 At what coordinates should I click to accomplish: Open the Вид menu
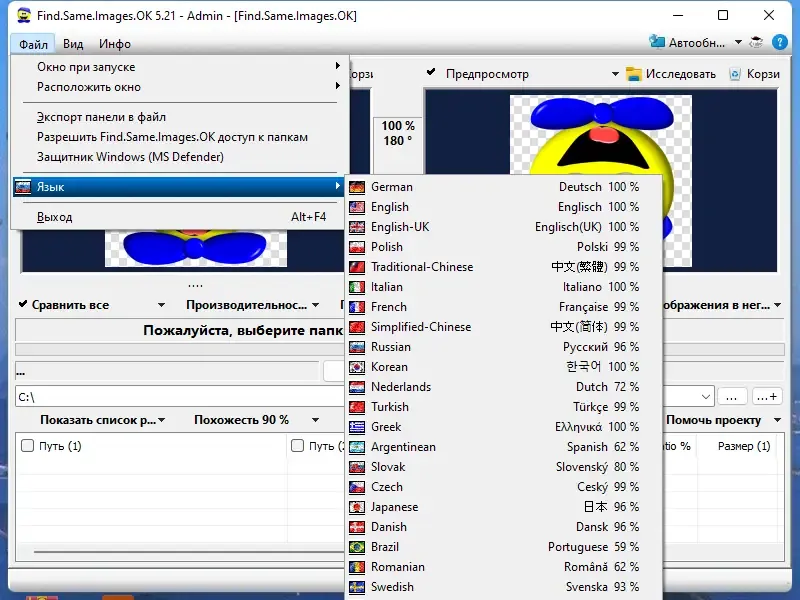(73, 44)
